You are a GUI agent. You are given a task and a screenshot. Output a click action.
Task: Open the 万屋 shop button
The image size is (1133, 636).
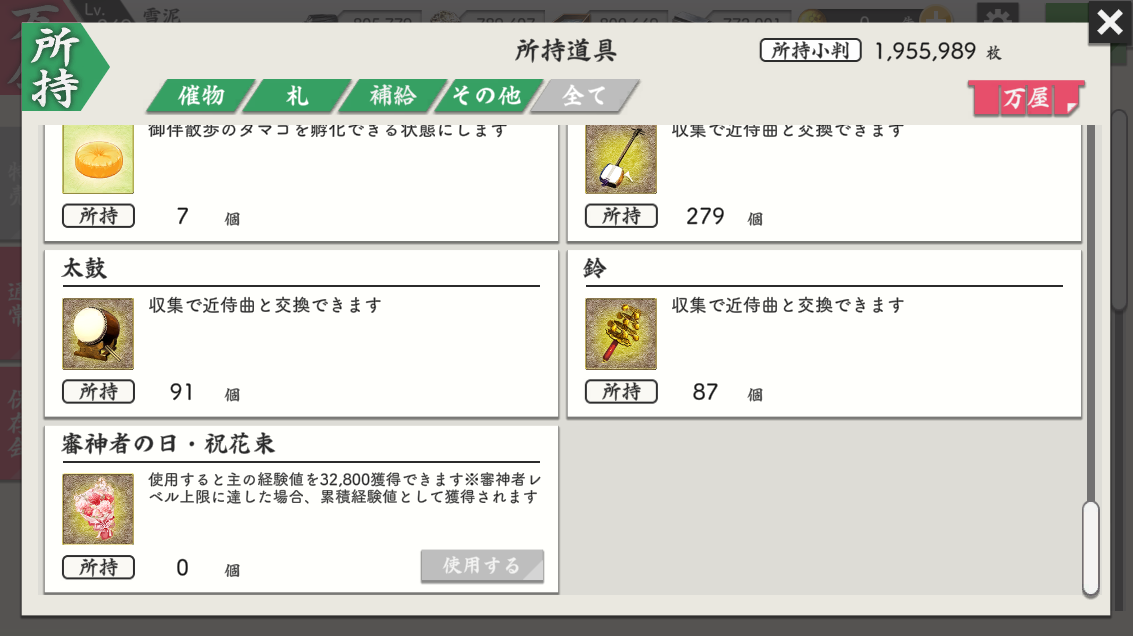coord(1026,98)
